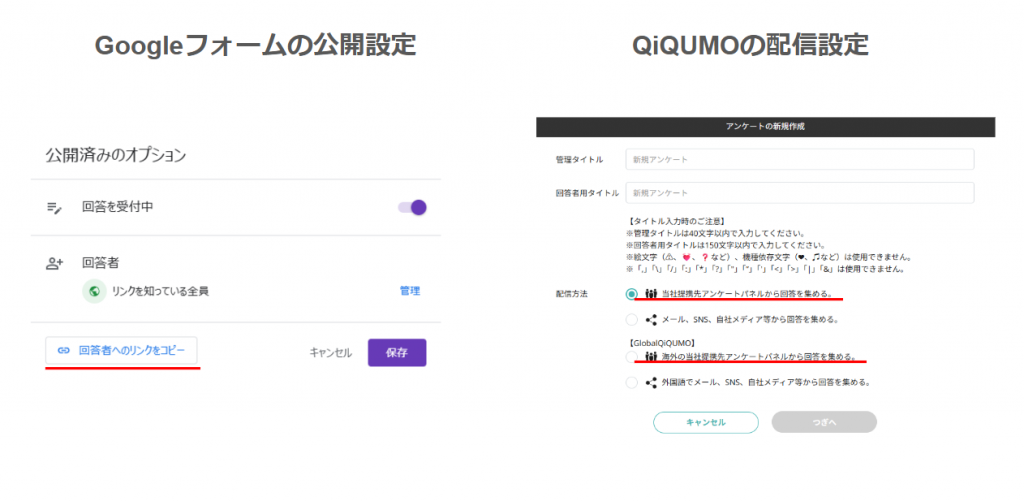Click the 回答者用タイトル input field
This screenshot has width=1024, height=501.
pos(799,193)
